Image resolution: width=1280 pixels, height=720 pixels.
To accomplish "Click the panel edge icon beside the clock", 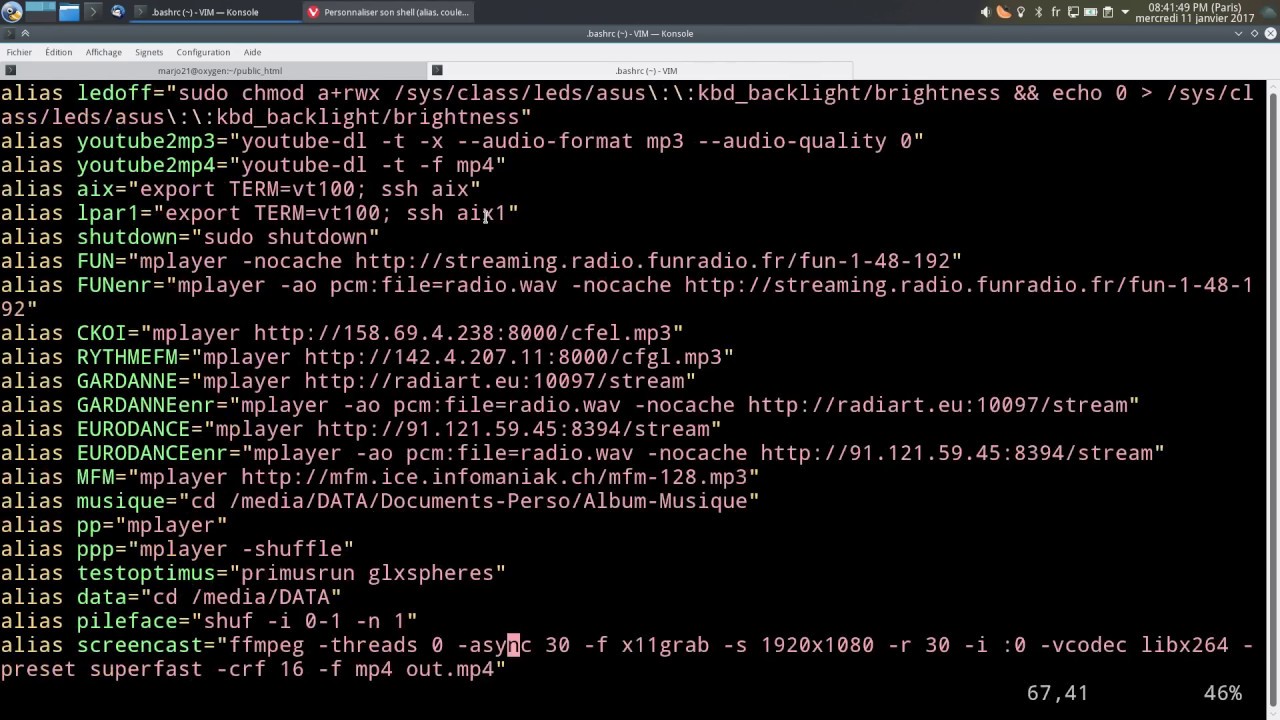I will (x=1268, y=12).
